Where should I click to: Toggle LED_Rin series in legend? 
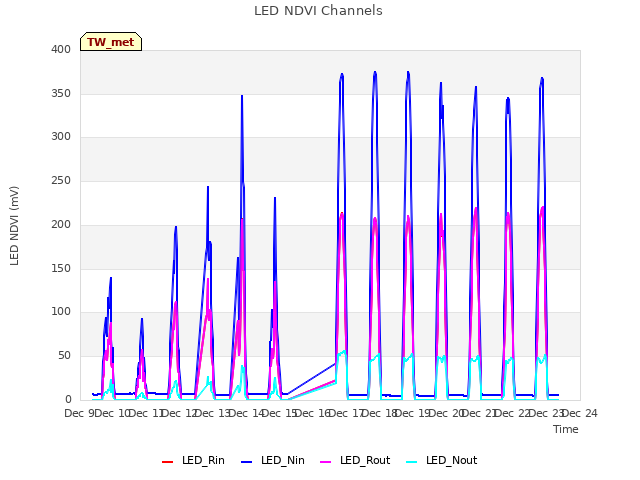click(193, 460)
